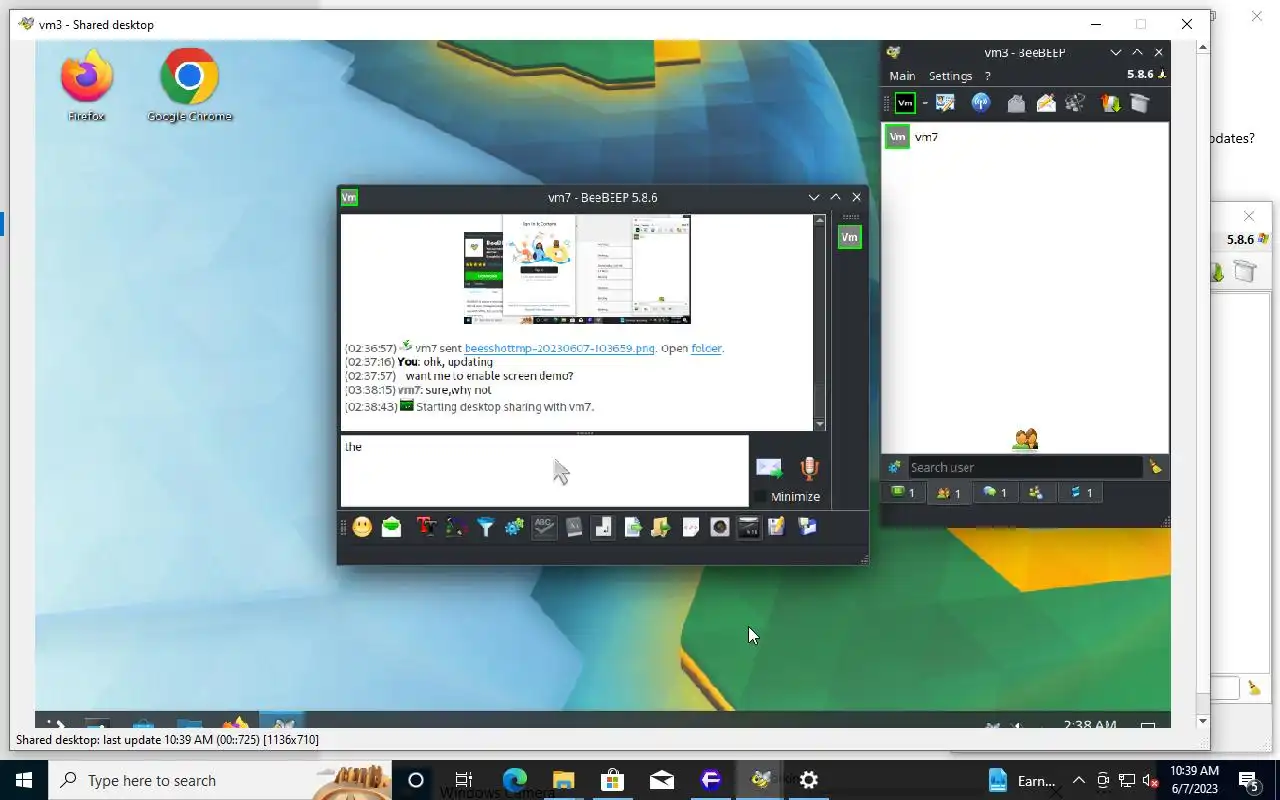Clear search with the broom icon
This screenshot has width=1280, height=800.
[x=1156, y=467]
